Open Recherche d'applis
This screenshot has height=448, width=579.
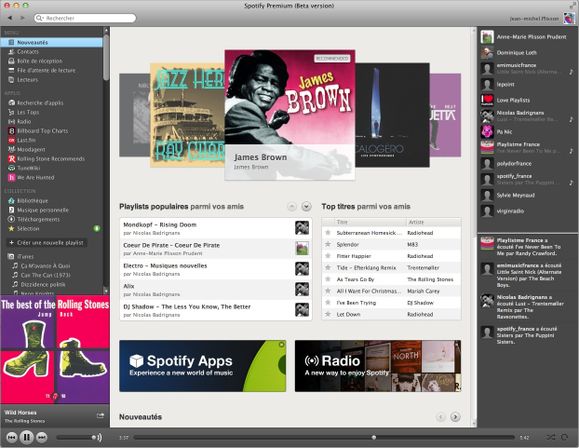click(40, 103)
